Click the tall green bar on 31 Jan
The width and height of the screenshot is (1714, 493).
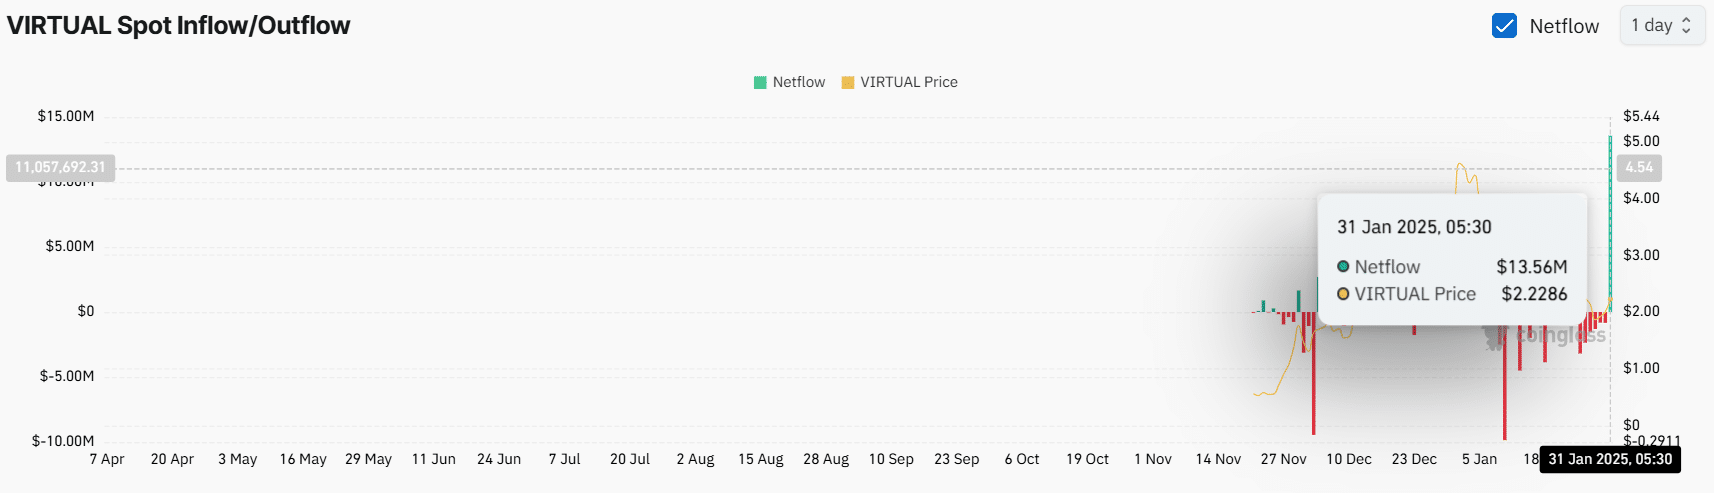(1610, 220)
